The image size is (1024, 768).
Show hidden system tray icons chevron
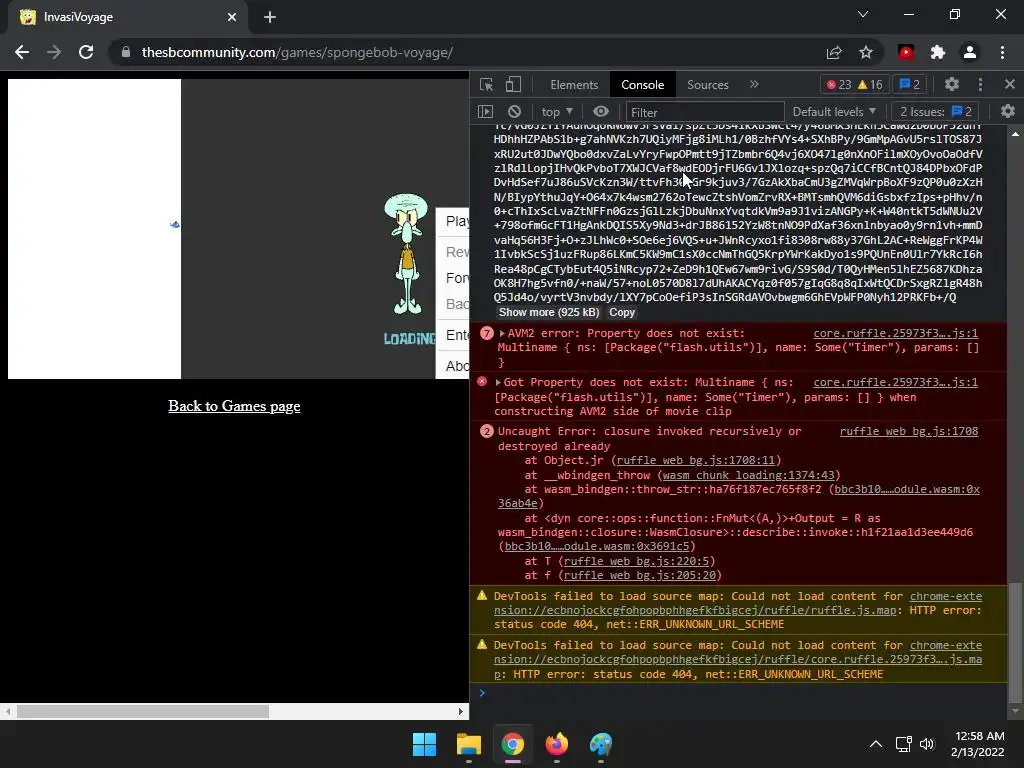coord(876,744)
